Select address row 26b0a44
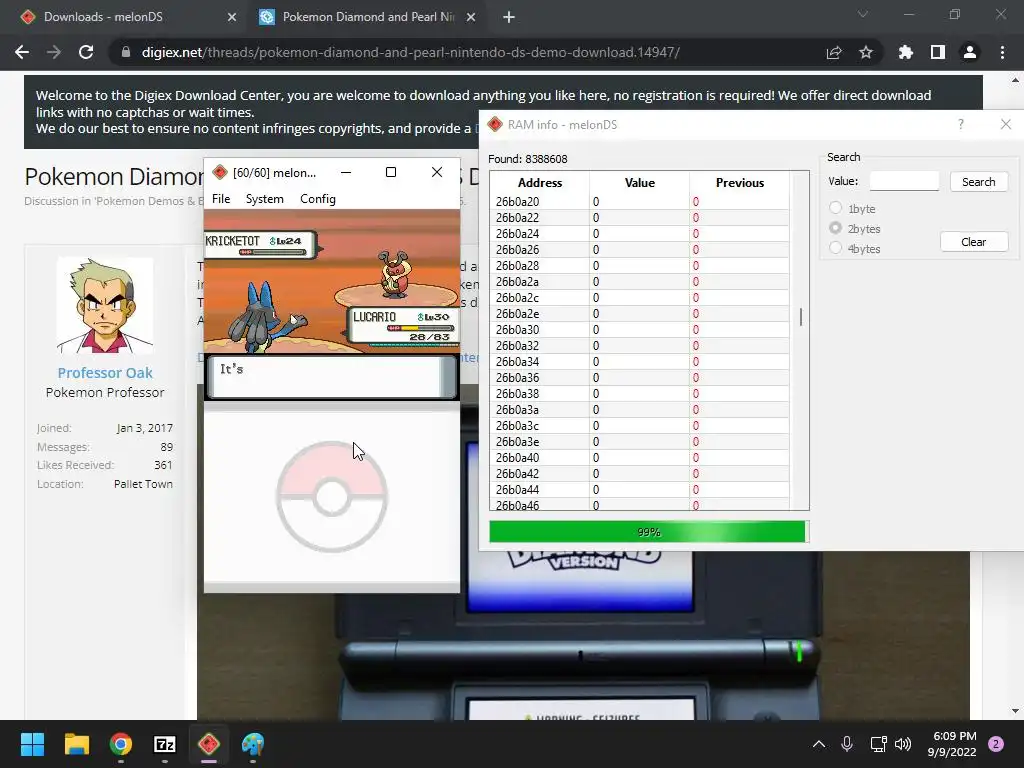 pos(539,490)
